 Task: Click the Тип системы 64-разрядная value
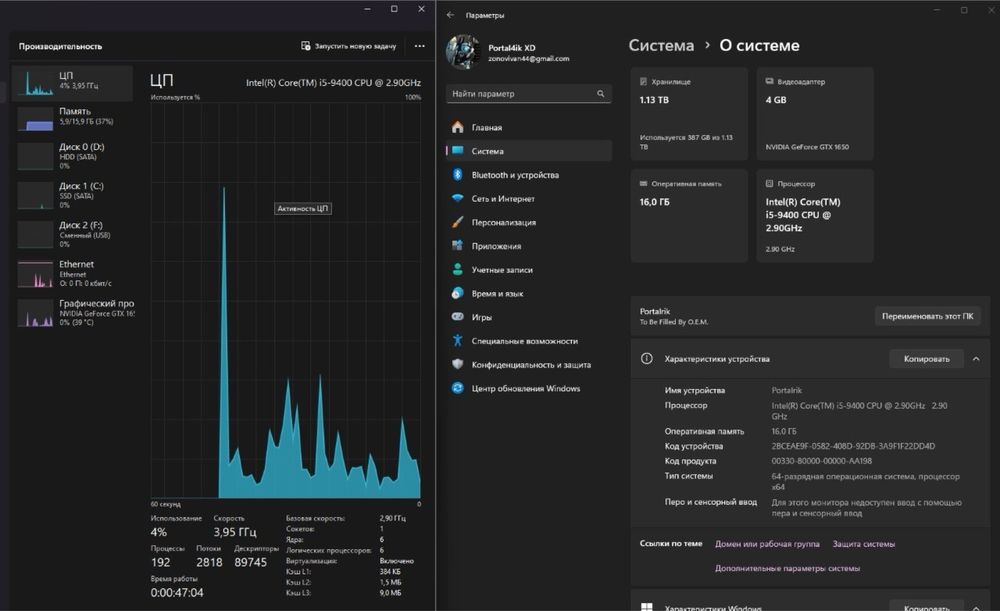click(865, 482)
